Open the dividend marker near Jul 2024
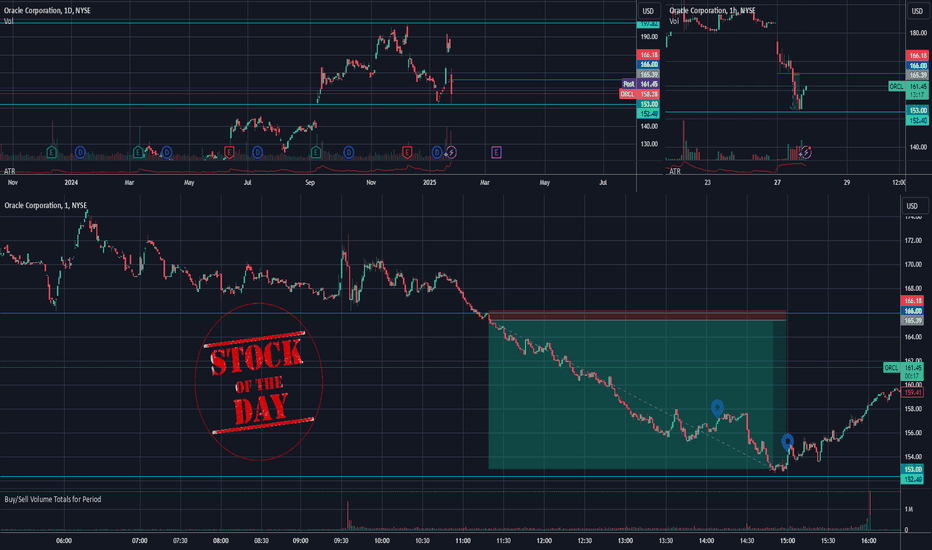Screen dimensions: 932x550 257,152
